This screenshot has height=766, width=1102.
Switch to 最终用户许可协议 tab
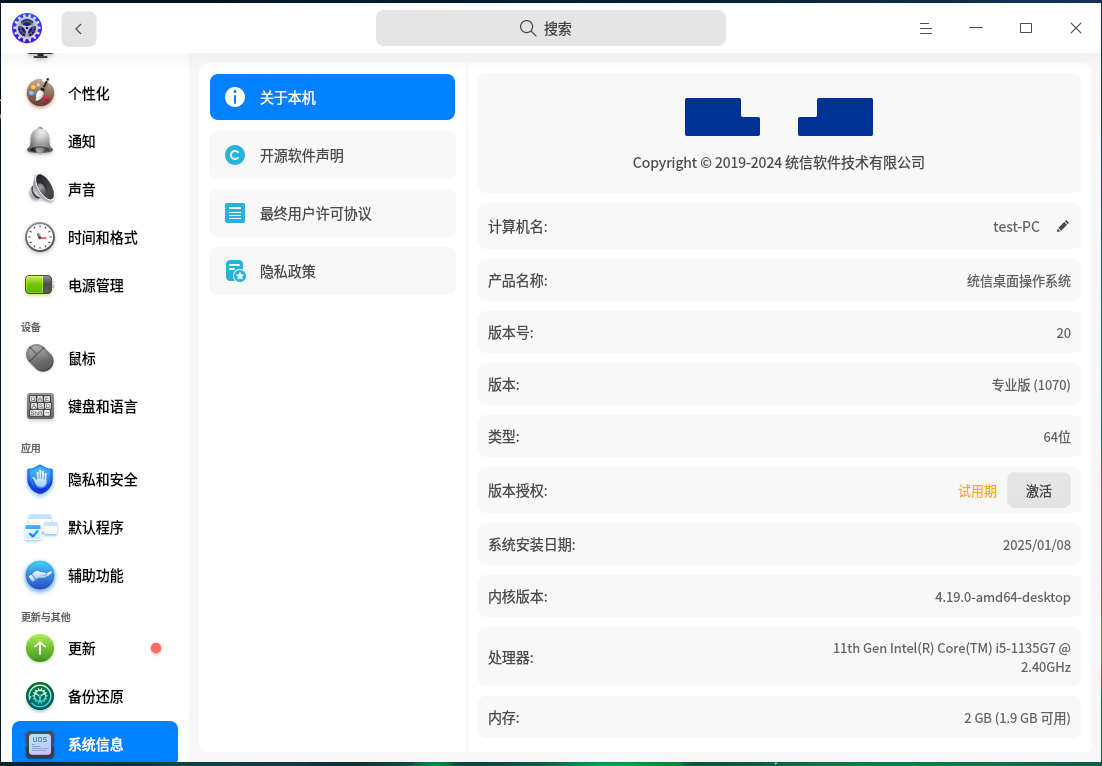(x=332, y=213)
